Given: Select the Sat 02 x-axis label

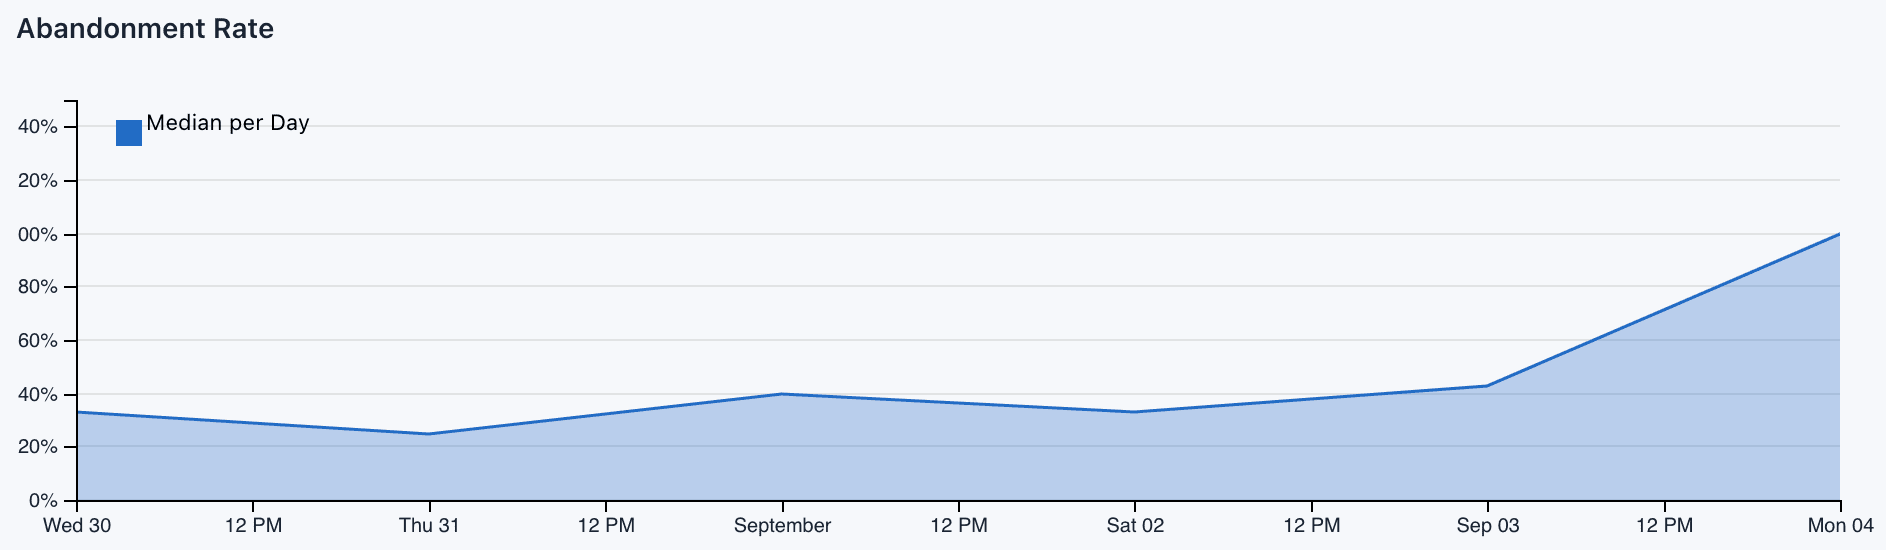Looking at the screenshot, I should 1135,526.
